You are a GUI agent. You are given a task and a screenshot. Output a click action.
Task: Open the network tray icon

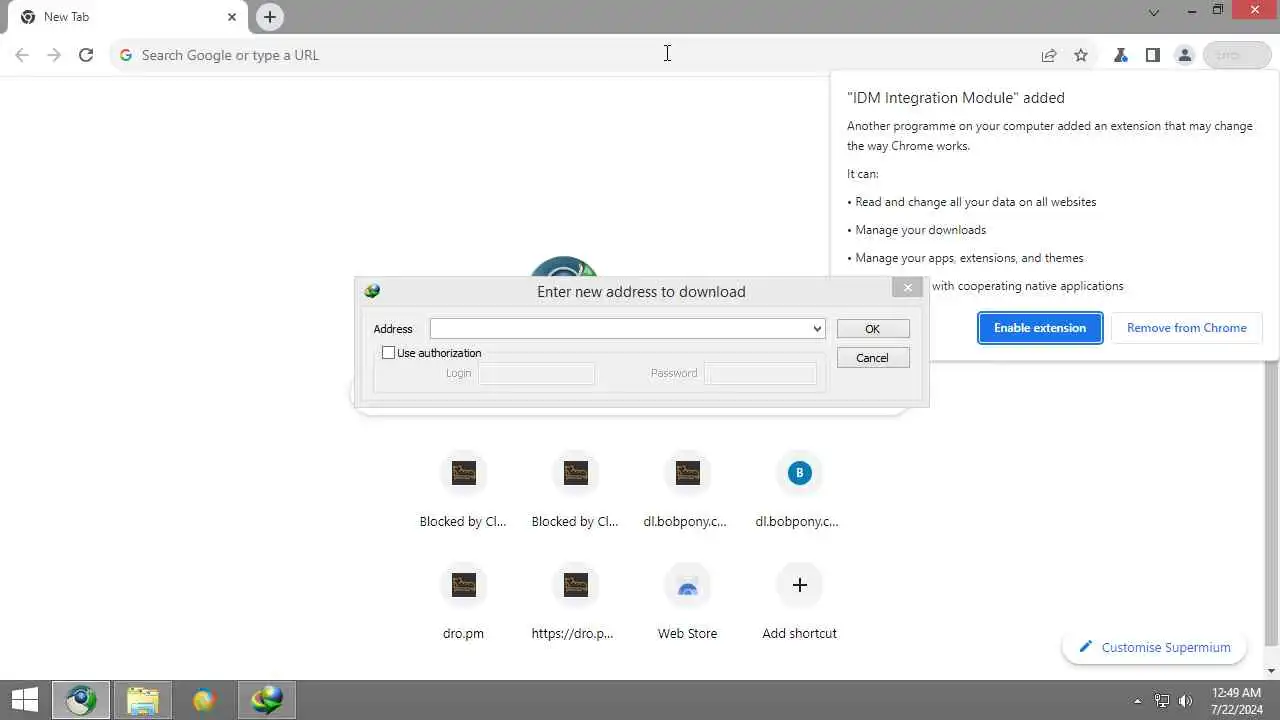click(1162, 701)
